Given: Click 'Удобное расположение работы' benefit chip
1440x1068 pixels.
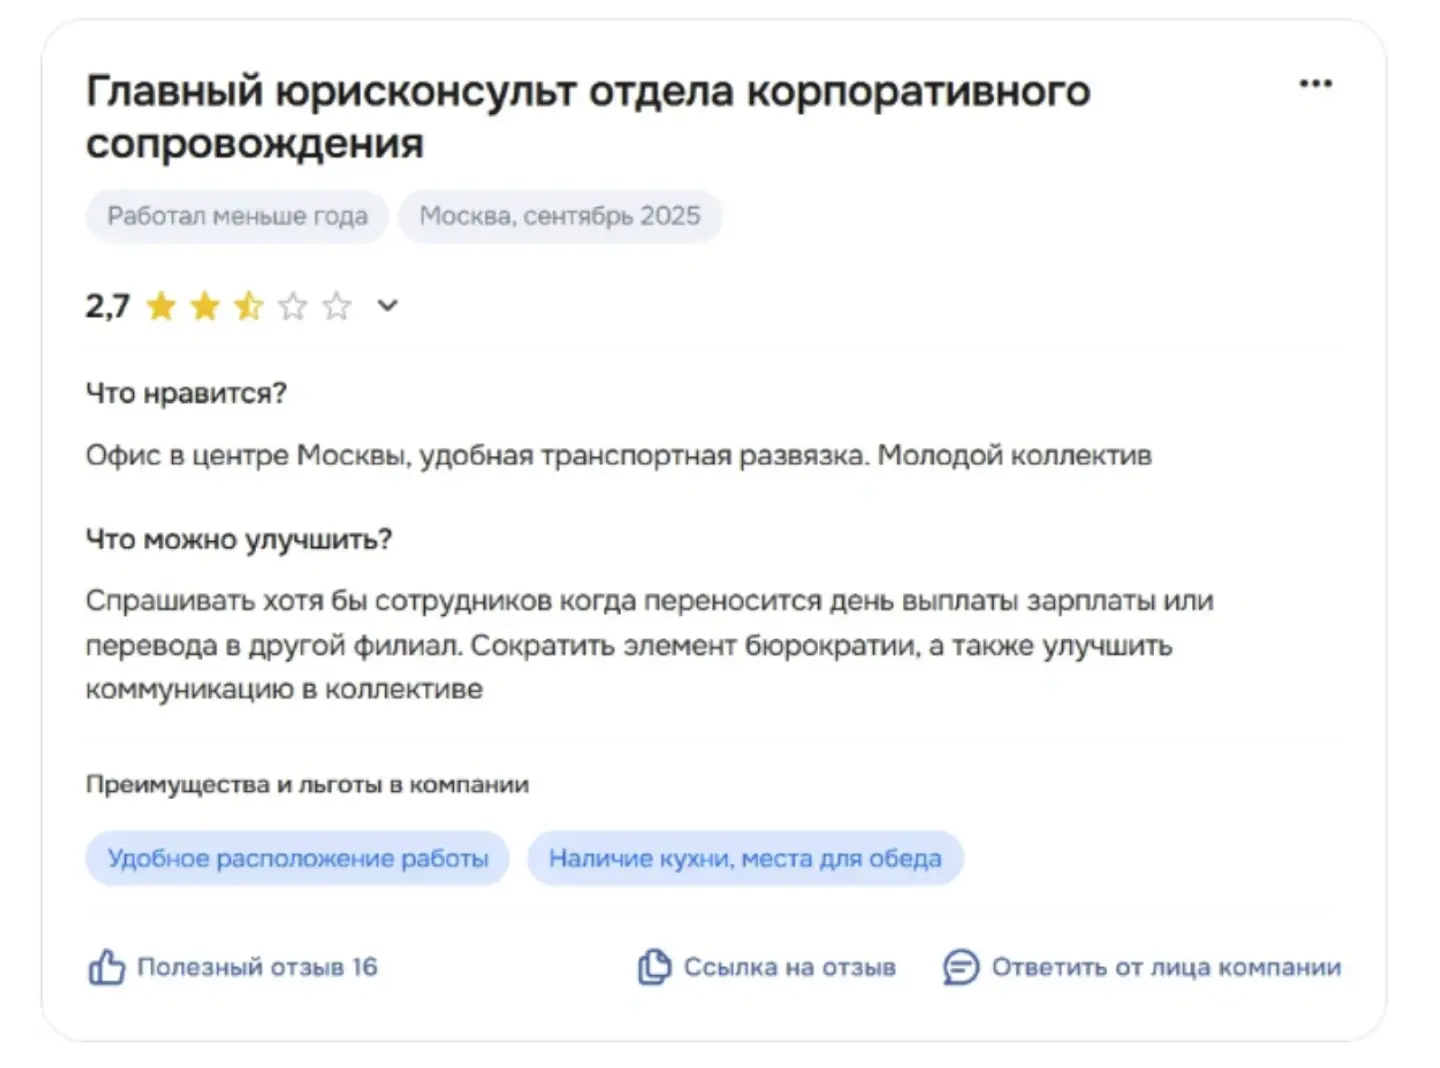Looking at the screenshot, I should [298, 858].
